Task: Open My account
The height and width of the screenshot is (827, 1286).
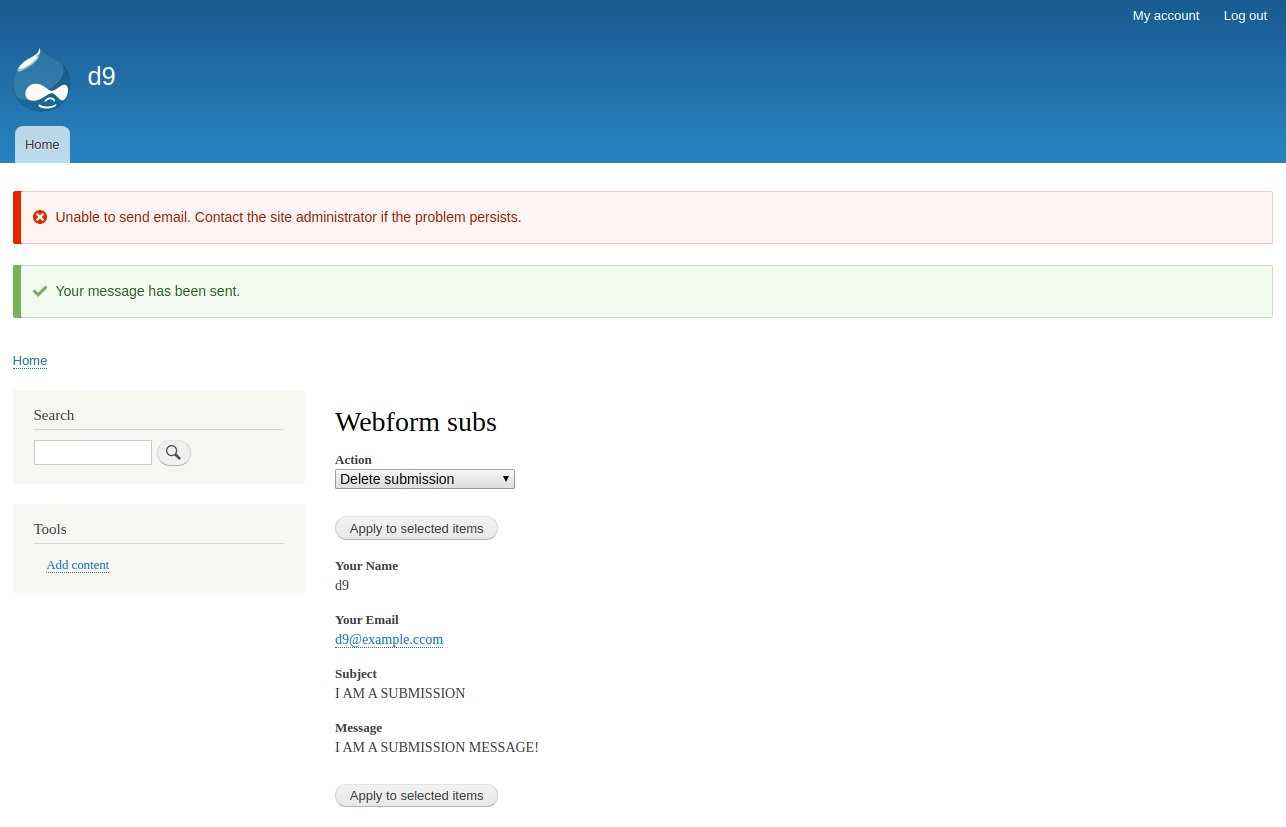Action: [1165, 15]
